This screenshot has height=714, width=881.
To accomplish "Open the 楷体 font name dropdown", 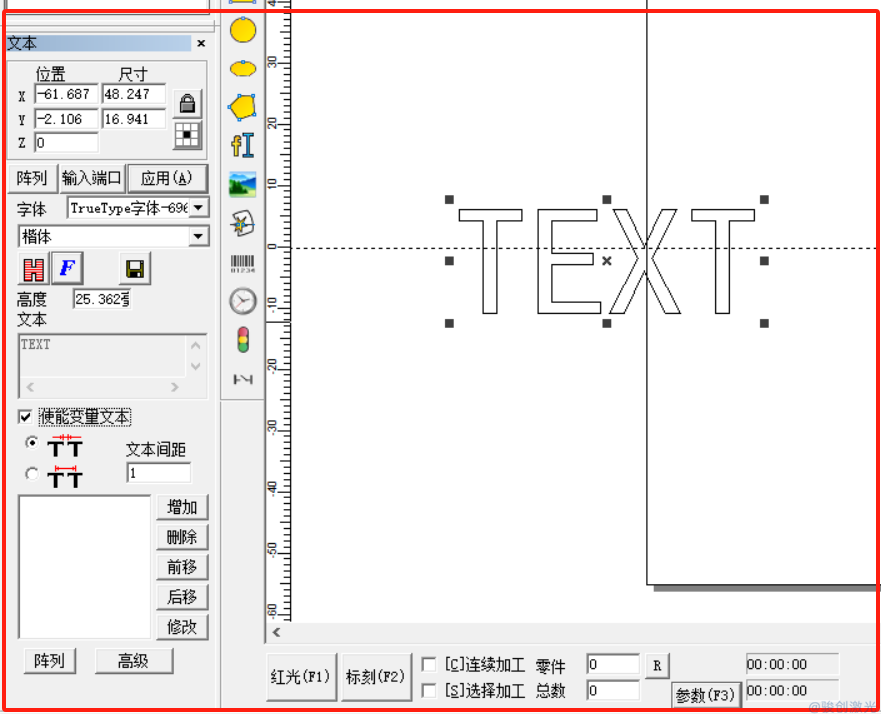I will (198, 237).
